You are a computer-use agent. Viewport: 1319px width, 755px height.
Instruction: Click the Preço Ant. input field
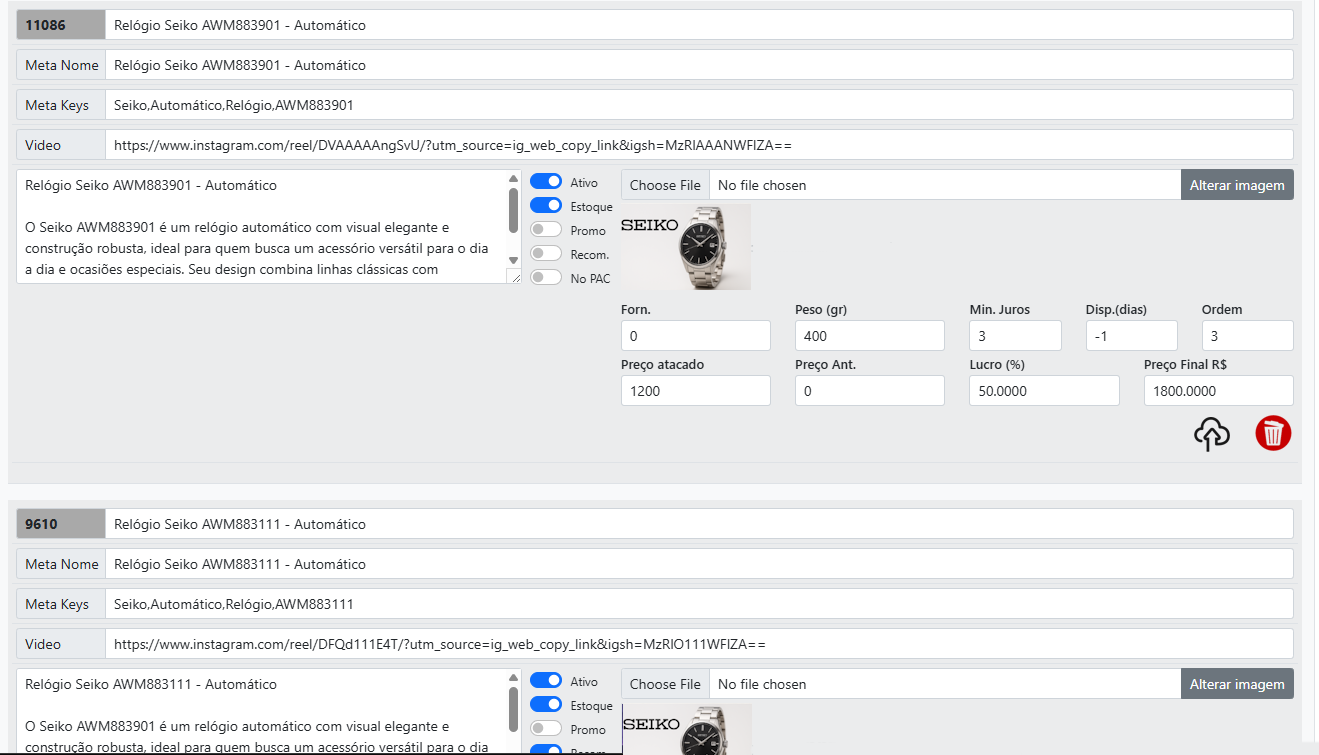click(x=870, y=391)
